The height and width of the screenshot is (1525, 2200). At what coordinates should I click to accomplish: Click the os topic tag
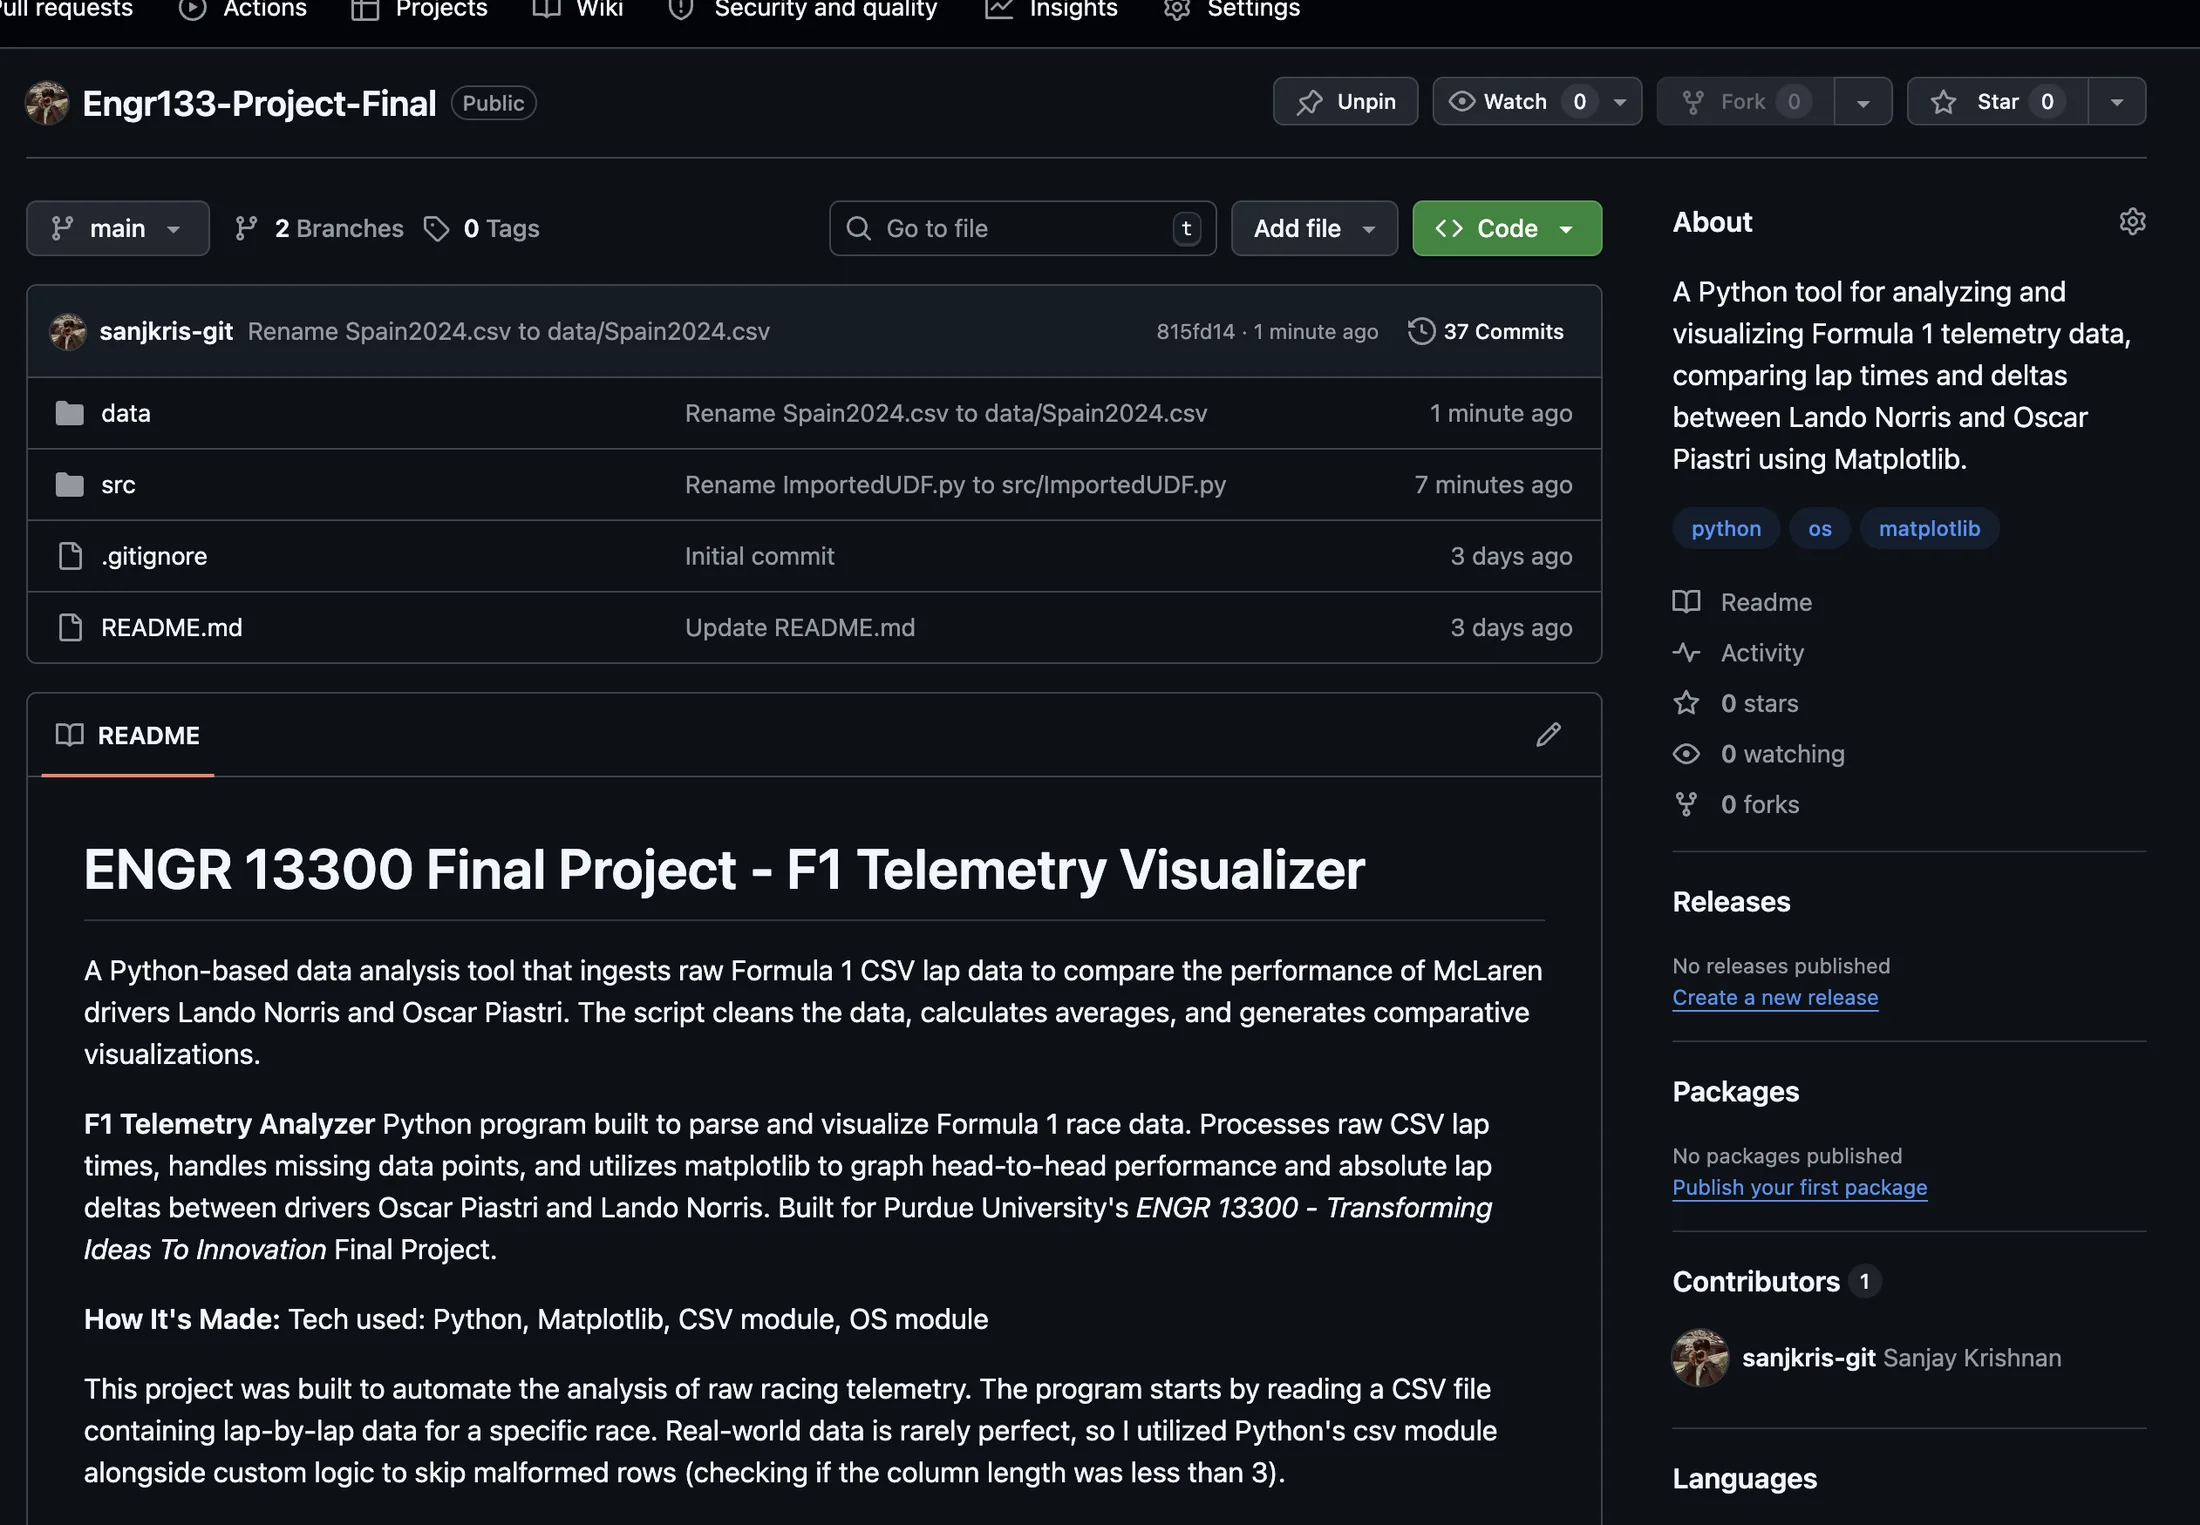tap(1820, 529)
